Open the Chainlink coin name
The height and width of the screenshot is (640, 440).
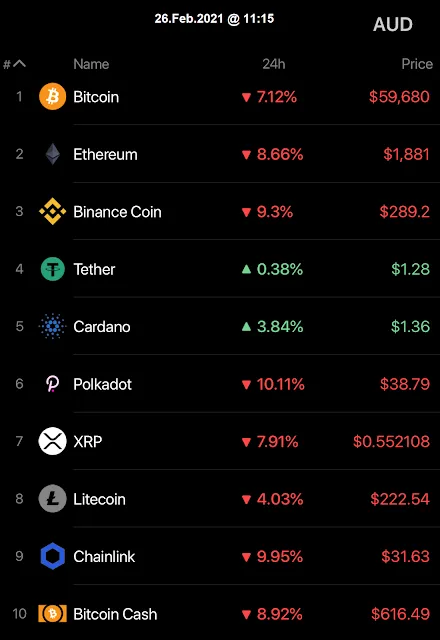104,556
